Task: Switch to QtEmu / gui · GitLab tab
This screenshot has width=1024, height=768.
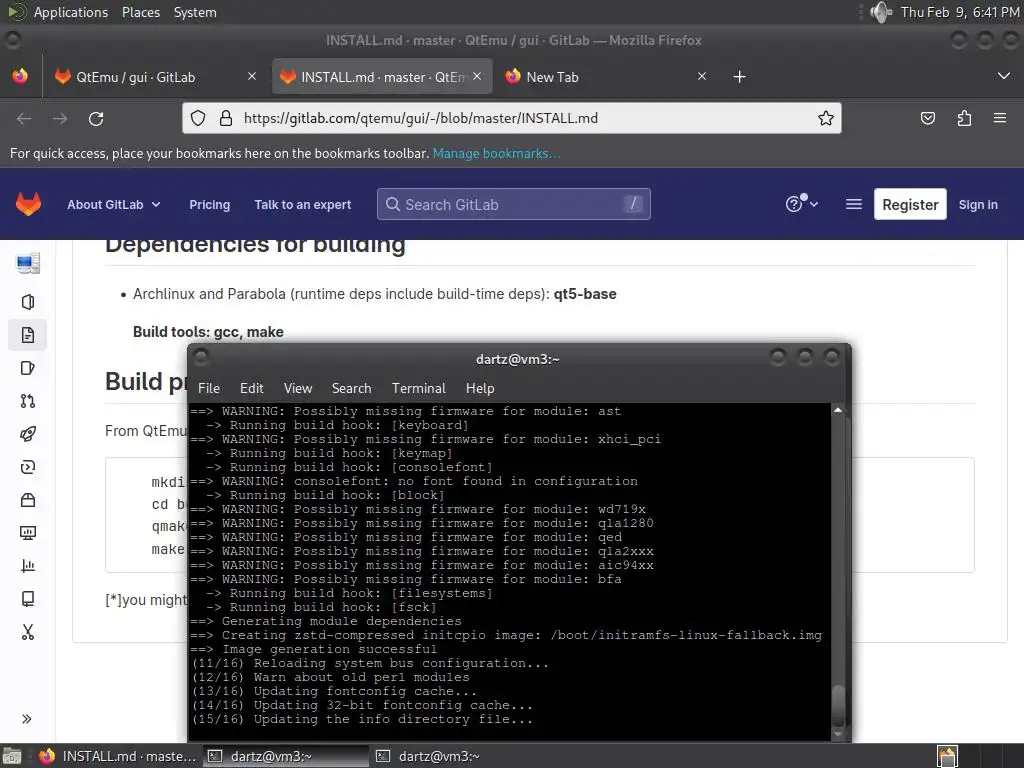Action: point(154,77)
